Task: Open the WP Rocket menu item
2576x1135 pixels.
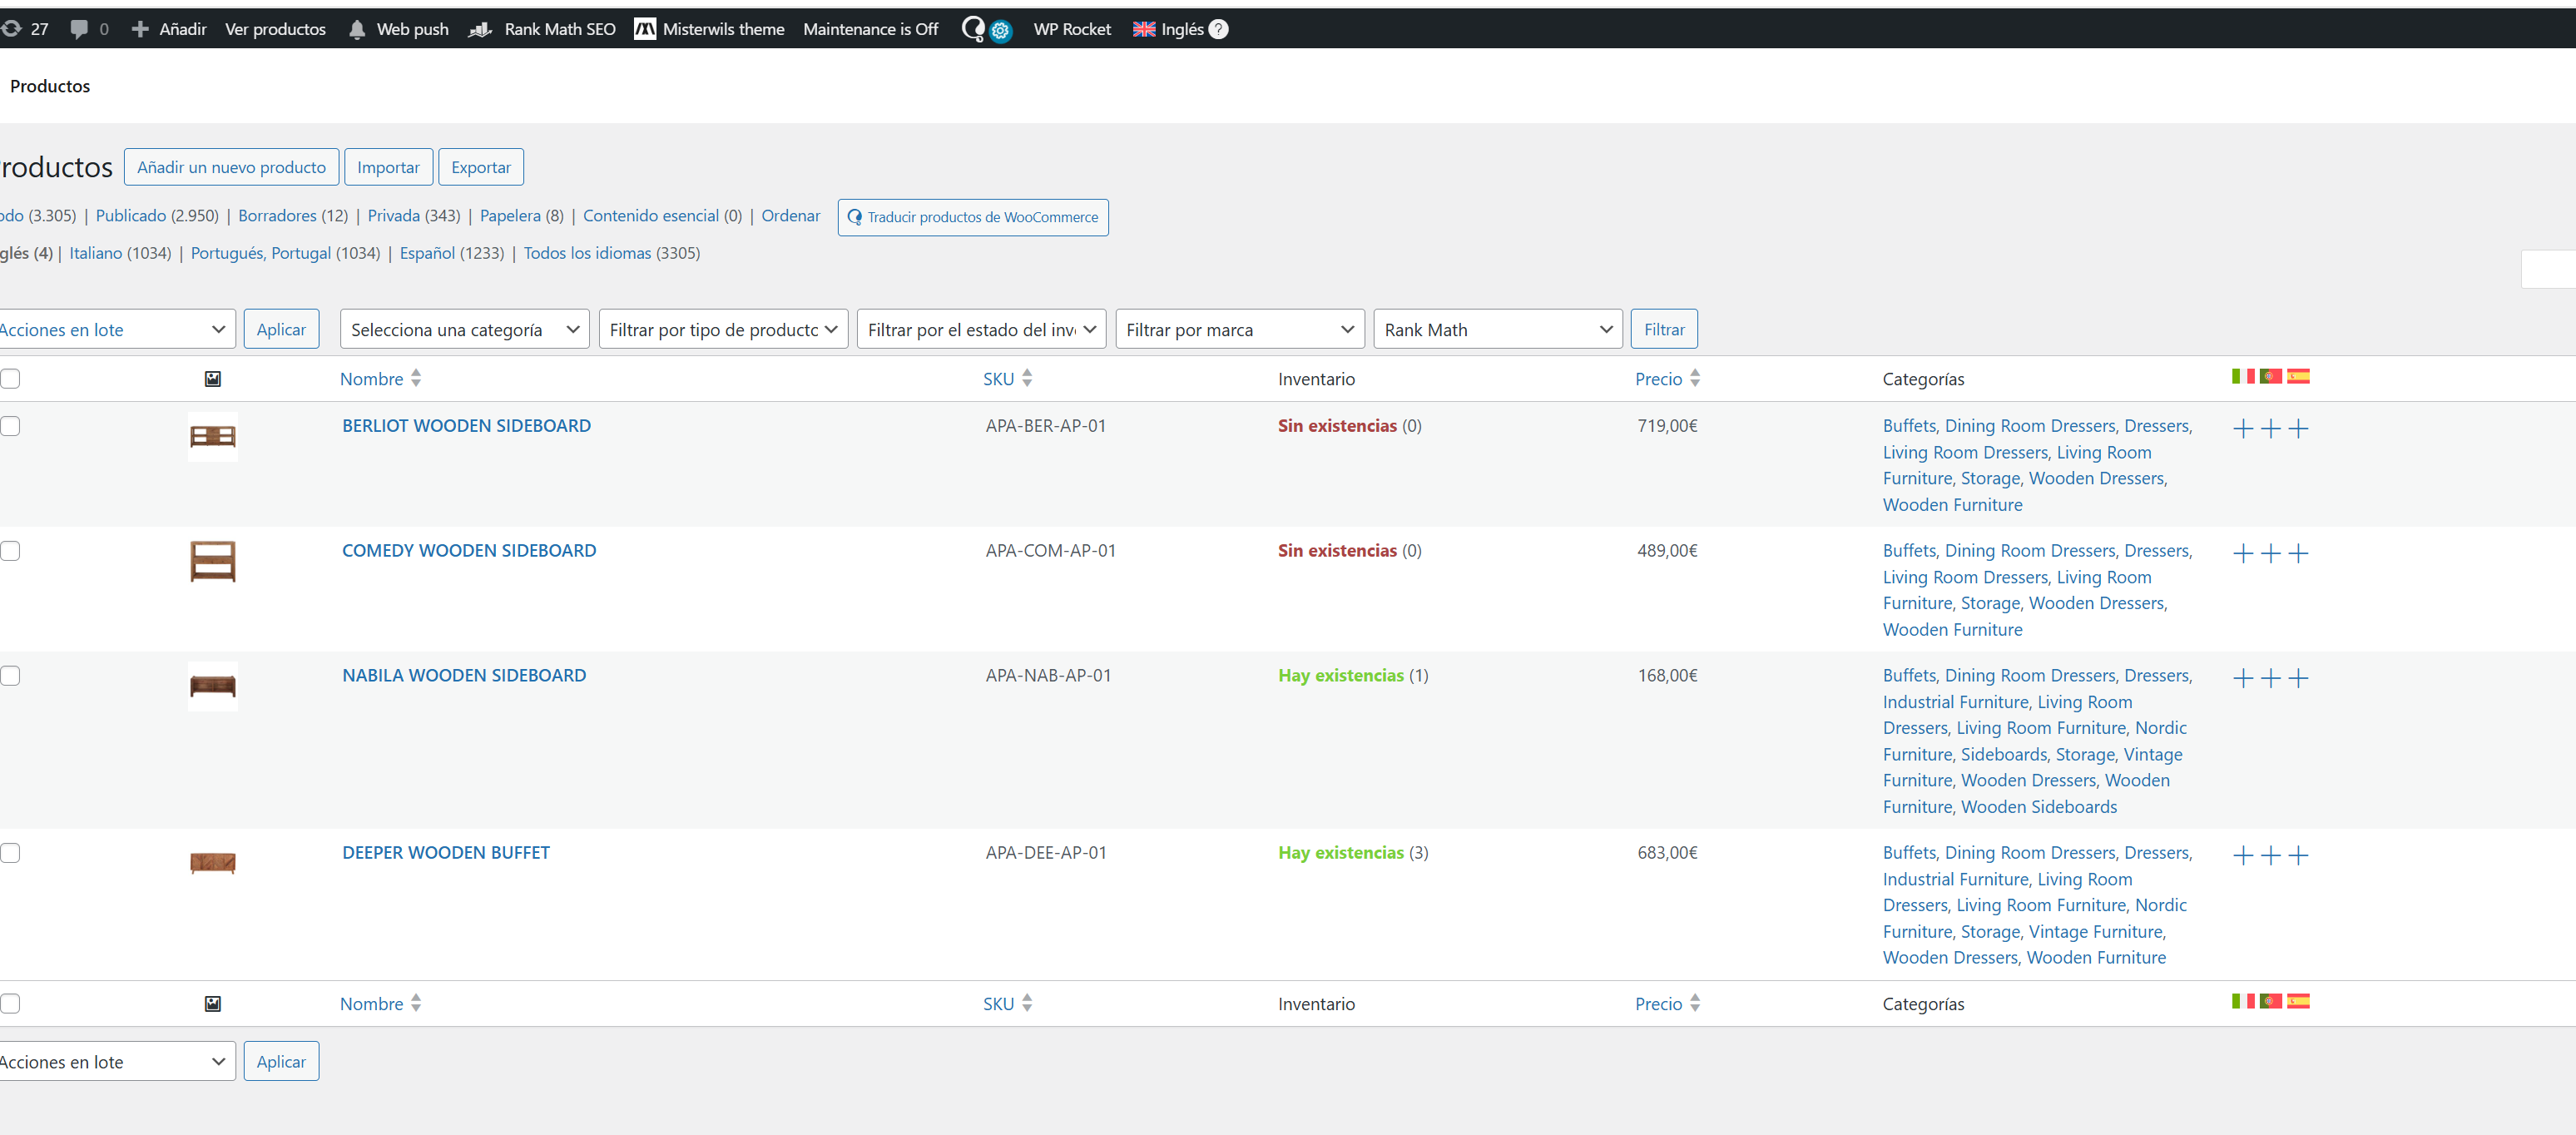Action: point(1071,29)
